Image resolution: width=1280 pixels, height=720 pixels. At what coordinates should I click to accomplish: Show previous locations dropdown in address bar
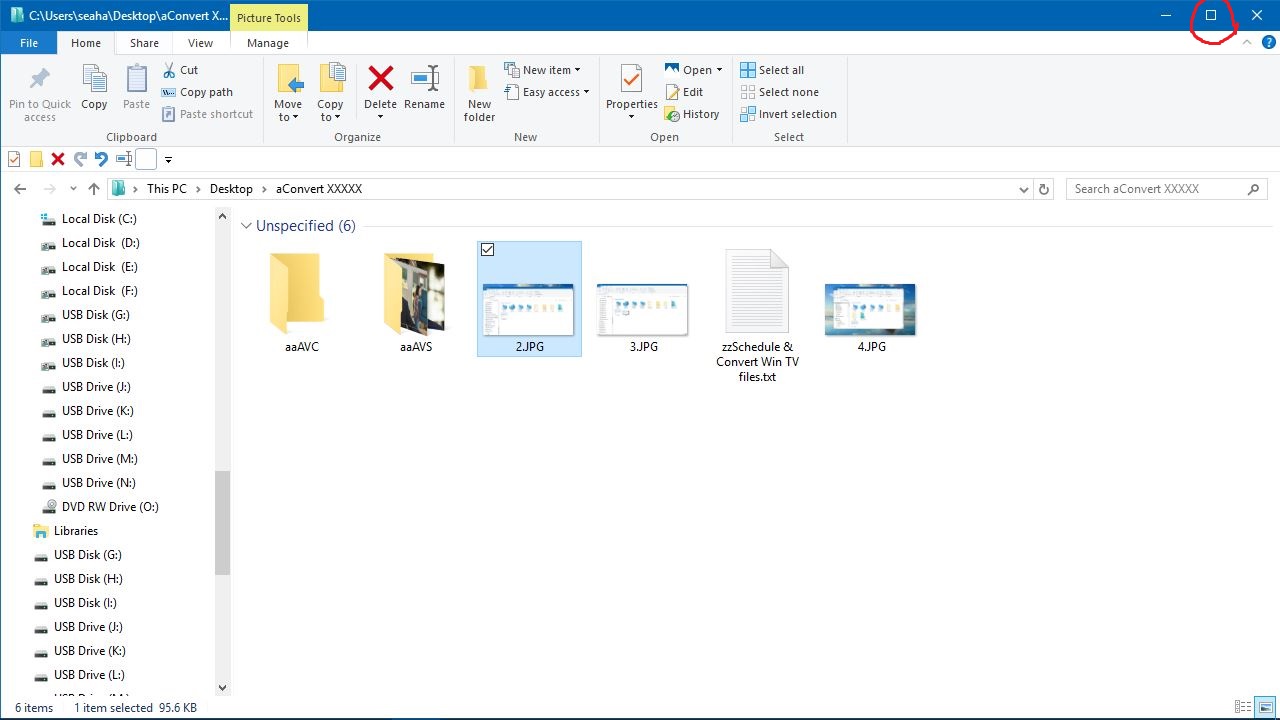click(x=1023, y=189)
